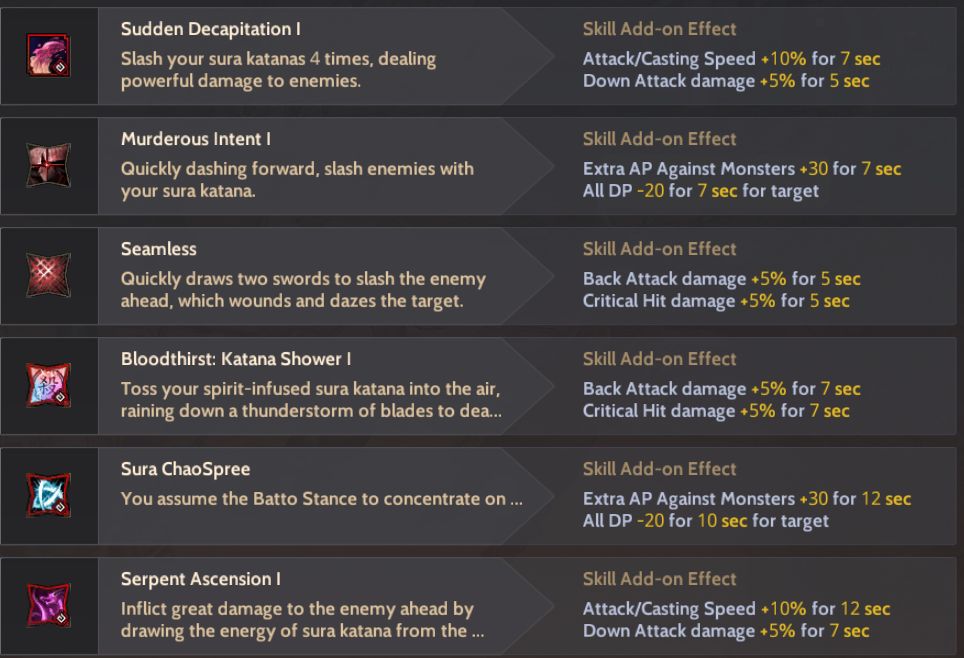Select the Skill Add-on Effect header for Seamless

tap(660, 249)
